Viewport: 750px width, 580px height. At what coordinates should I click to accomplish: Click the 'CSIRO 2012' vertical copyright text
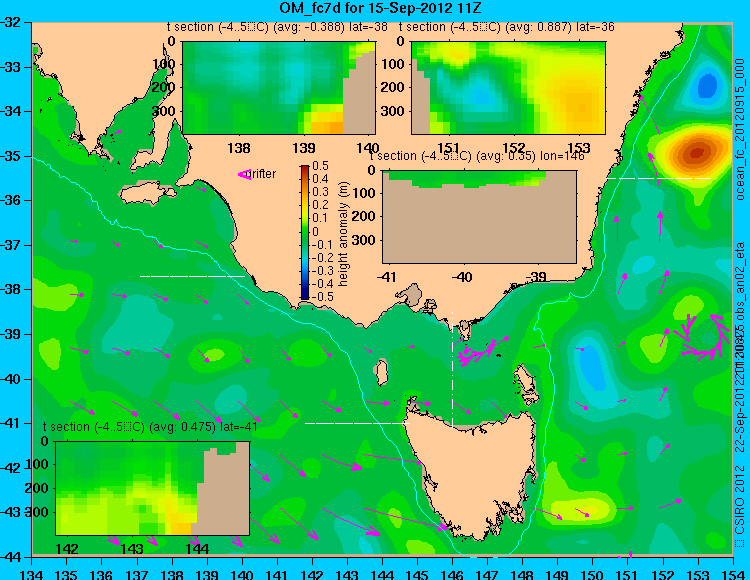pyautogui.click(x=740, y=500)
